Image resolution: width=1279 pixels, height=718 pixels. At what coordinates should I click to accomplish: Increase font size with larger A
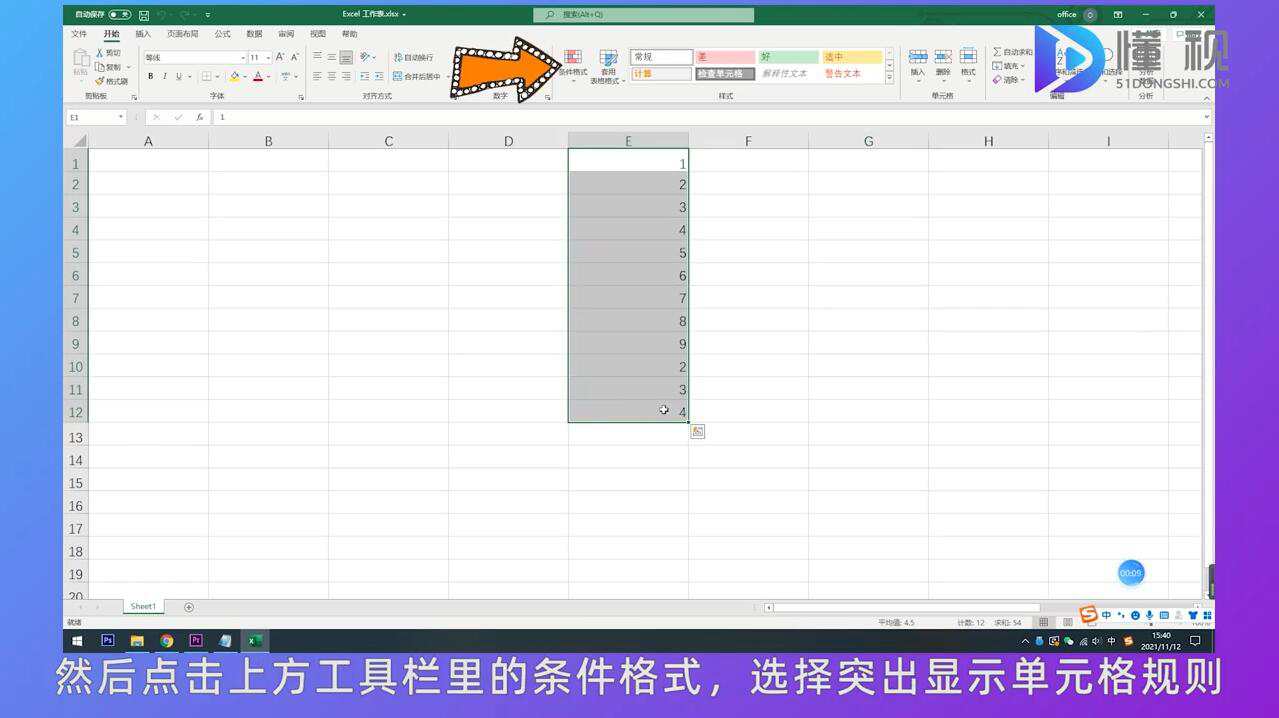pos(280,57)
